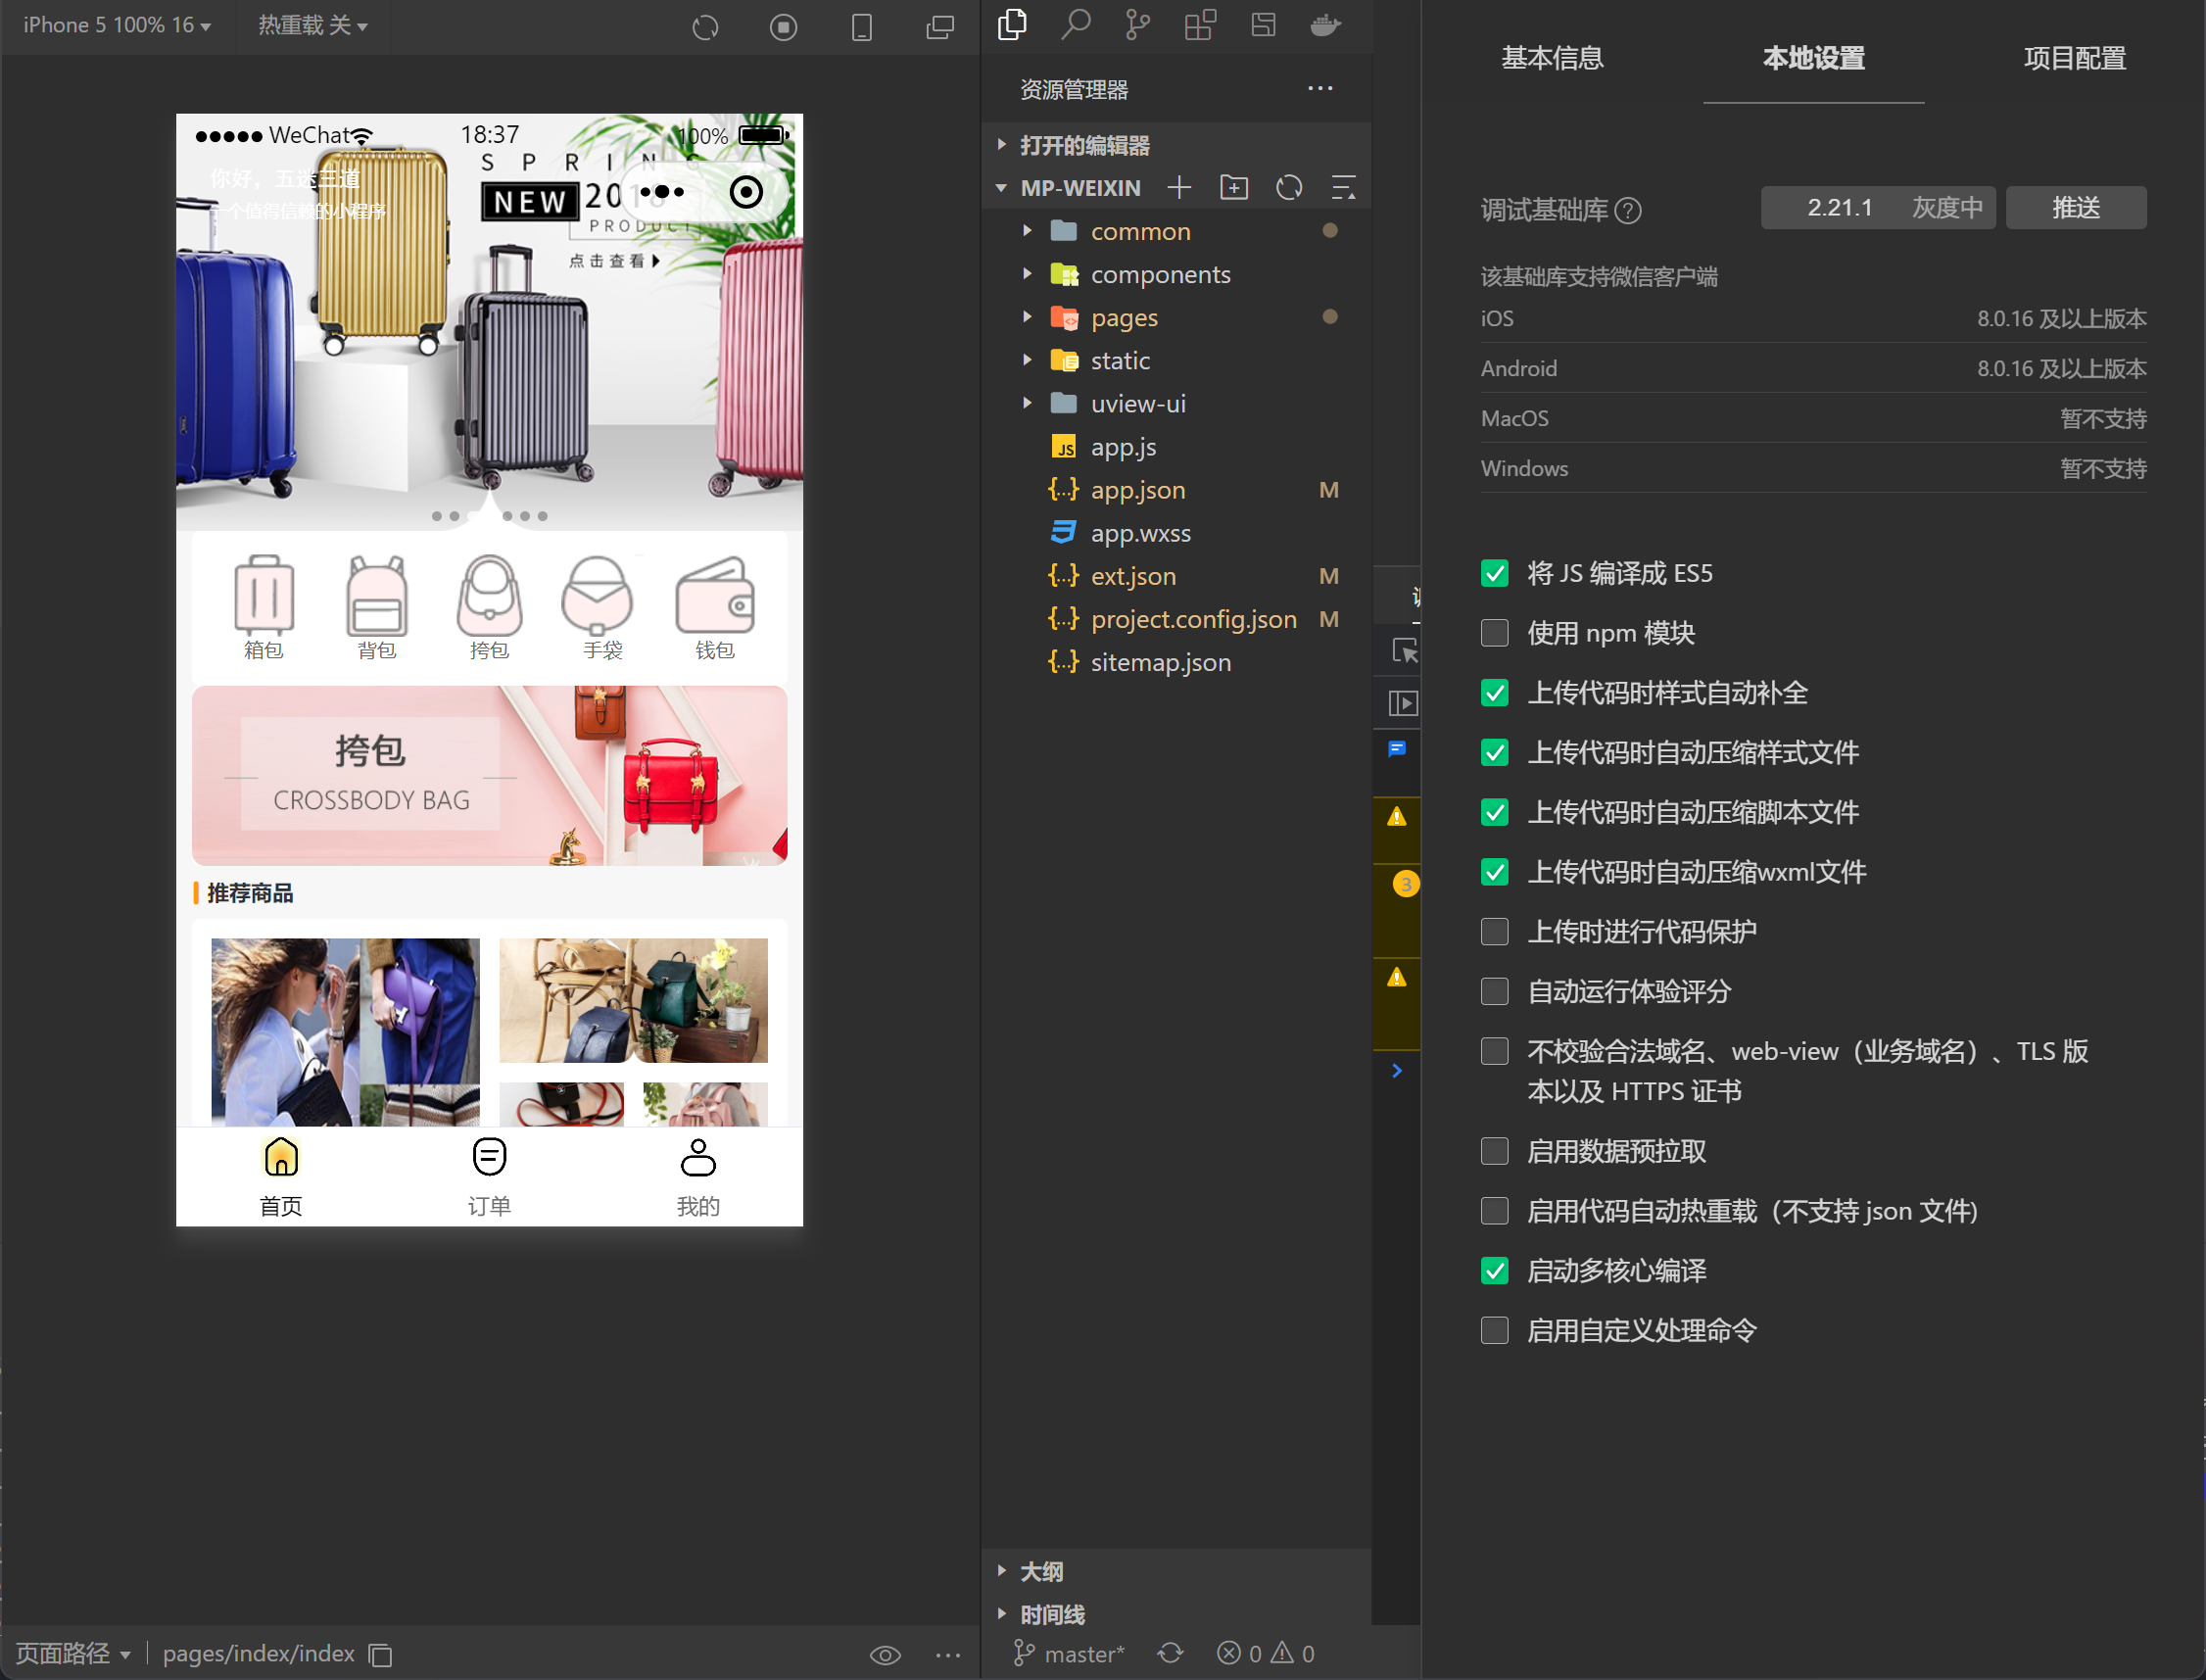
Task: Open the app.json file
Action: pyautogui.click(x=1137, y=490)
